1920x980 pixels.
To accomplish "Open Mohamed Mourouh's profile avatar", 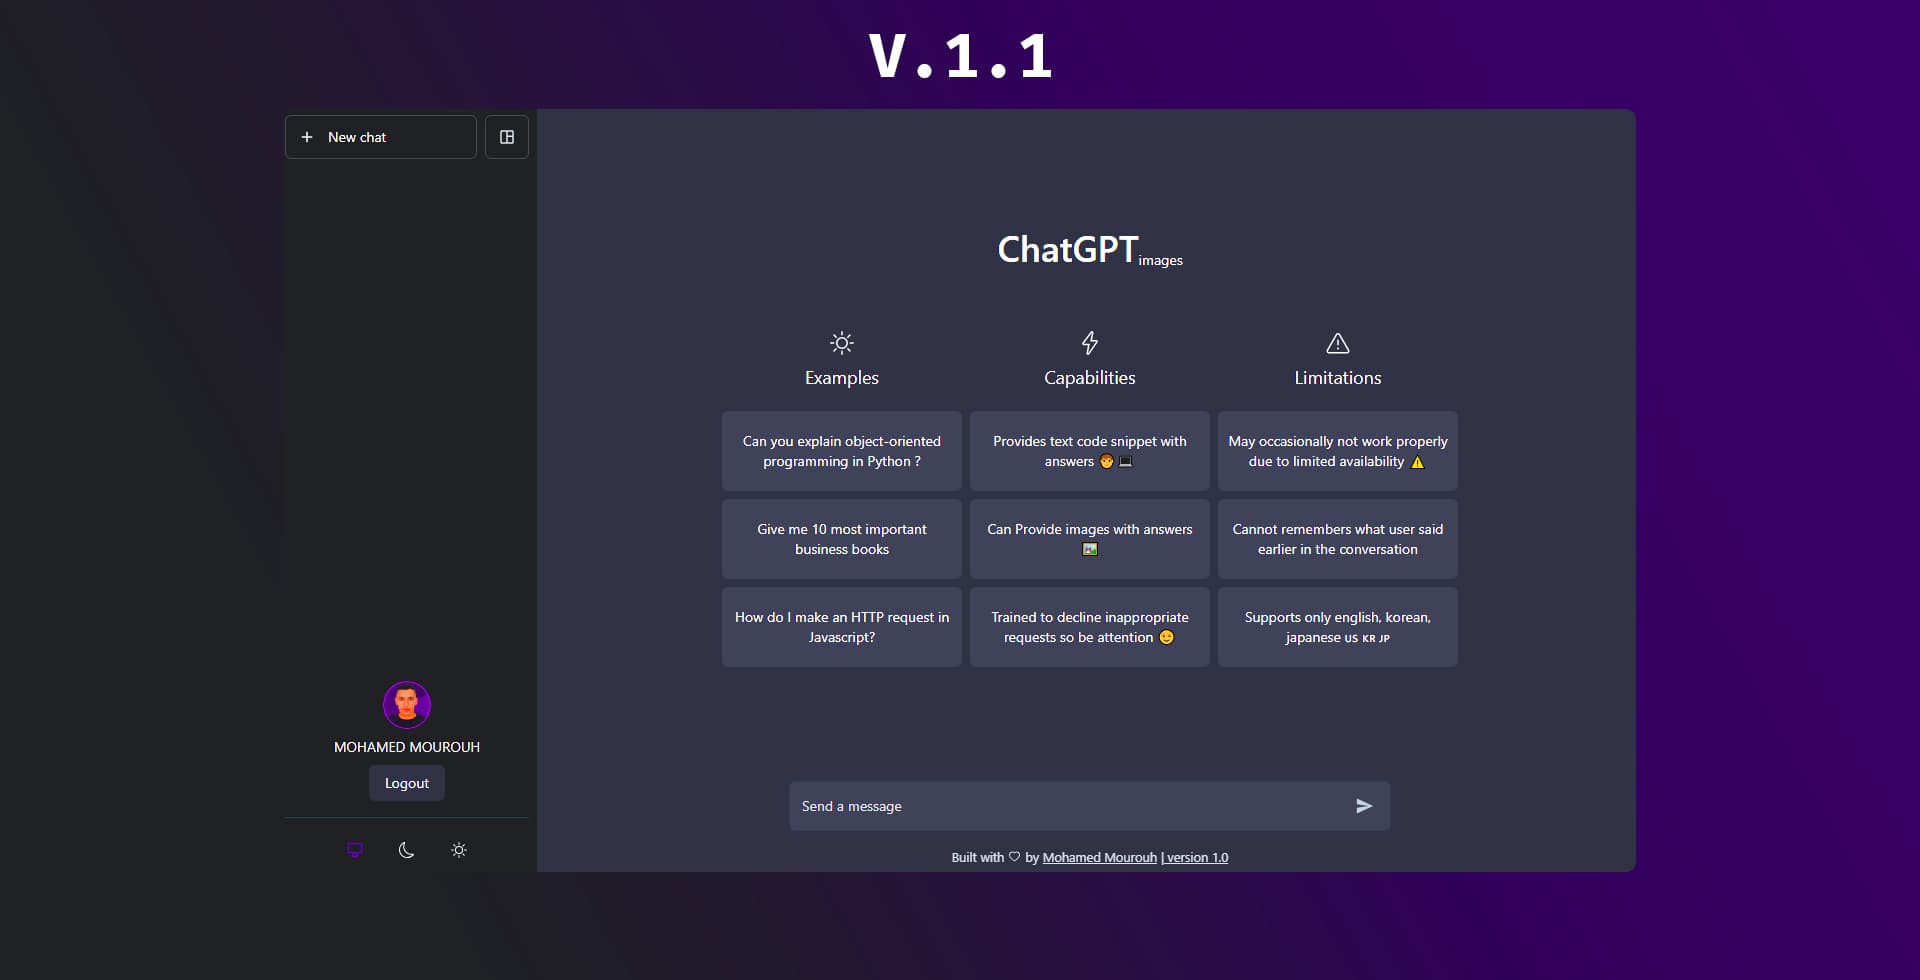I will point(407,705).
